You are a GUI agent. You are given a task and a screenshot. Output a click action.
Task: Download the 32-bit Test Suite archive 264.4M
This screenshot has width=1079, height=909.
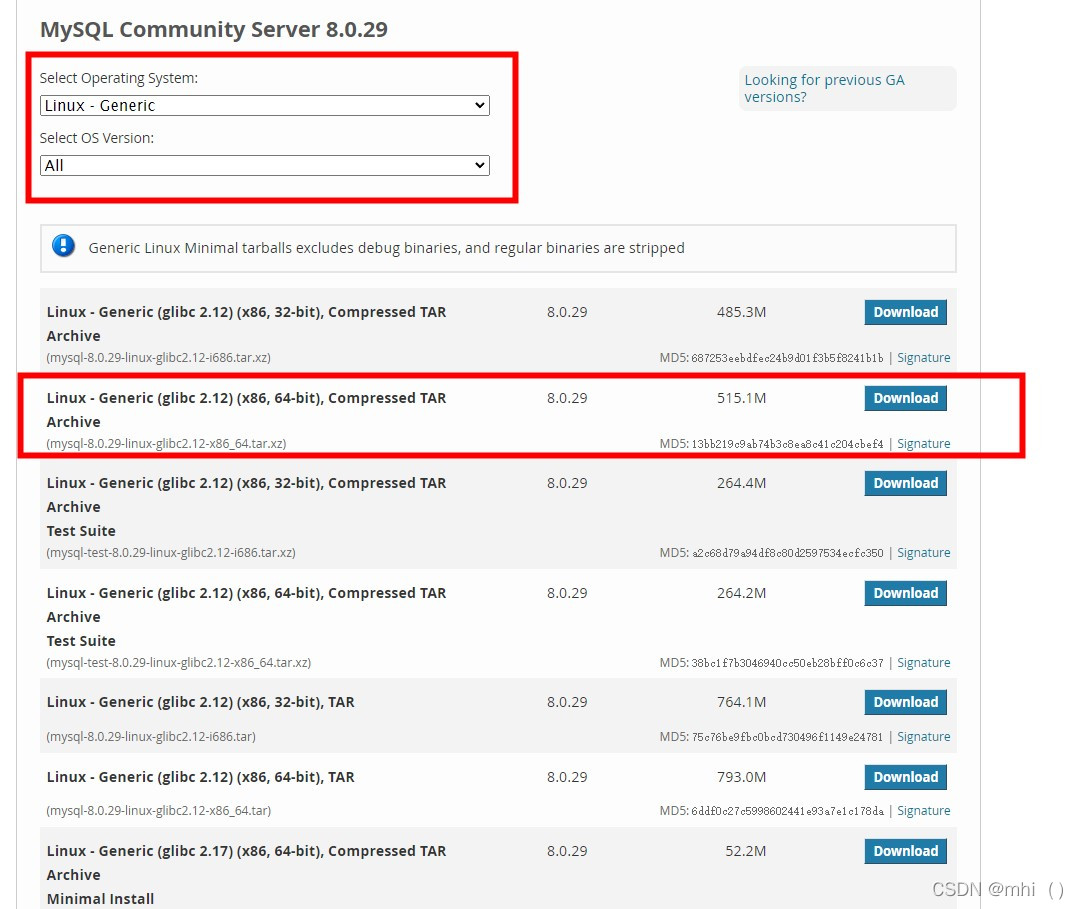click(906, 483)
